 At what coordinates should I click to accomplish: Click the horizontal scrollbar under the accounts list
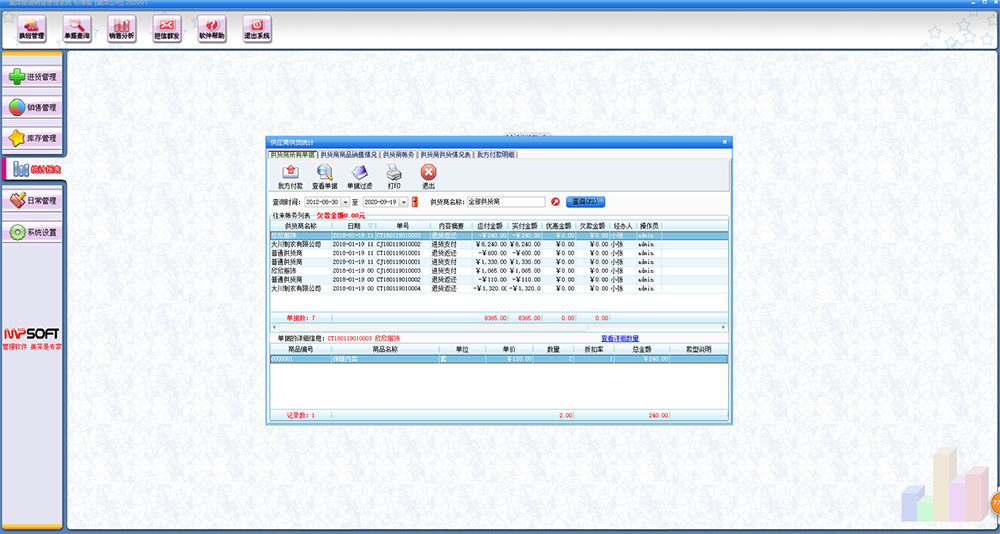[500, 327]
